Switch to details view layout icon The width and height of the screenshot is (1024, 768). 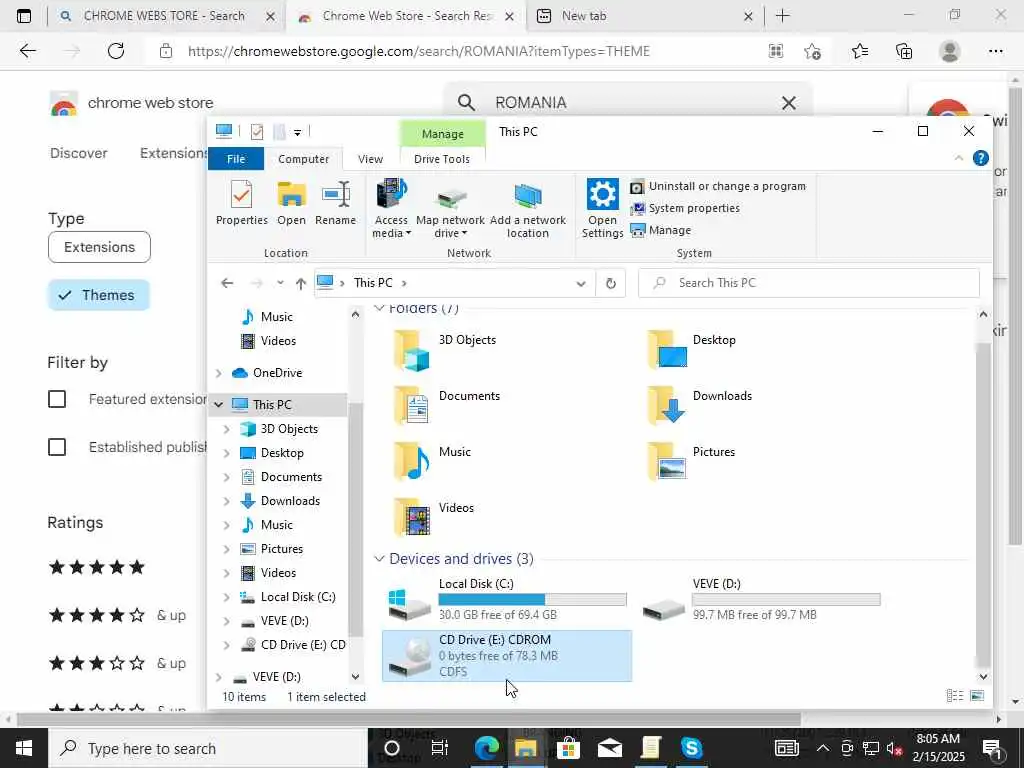955,696
